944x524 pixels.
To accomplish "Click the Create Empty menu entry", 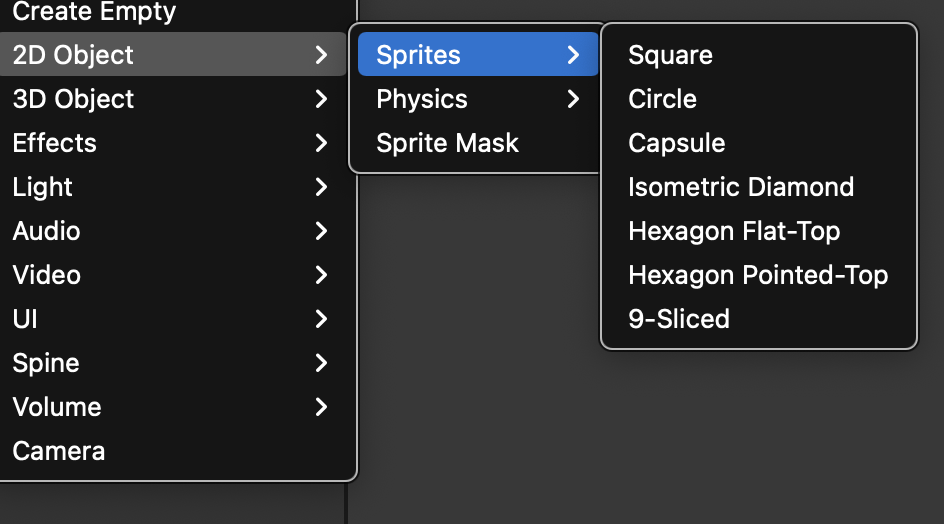I will tap(94, 12).
